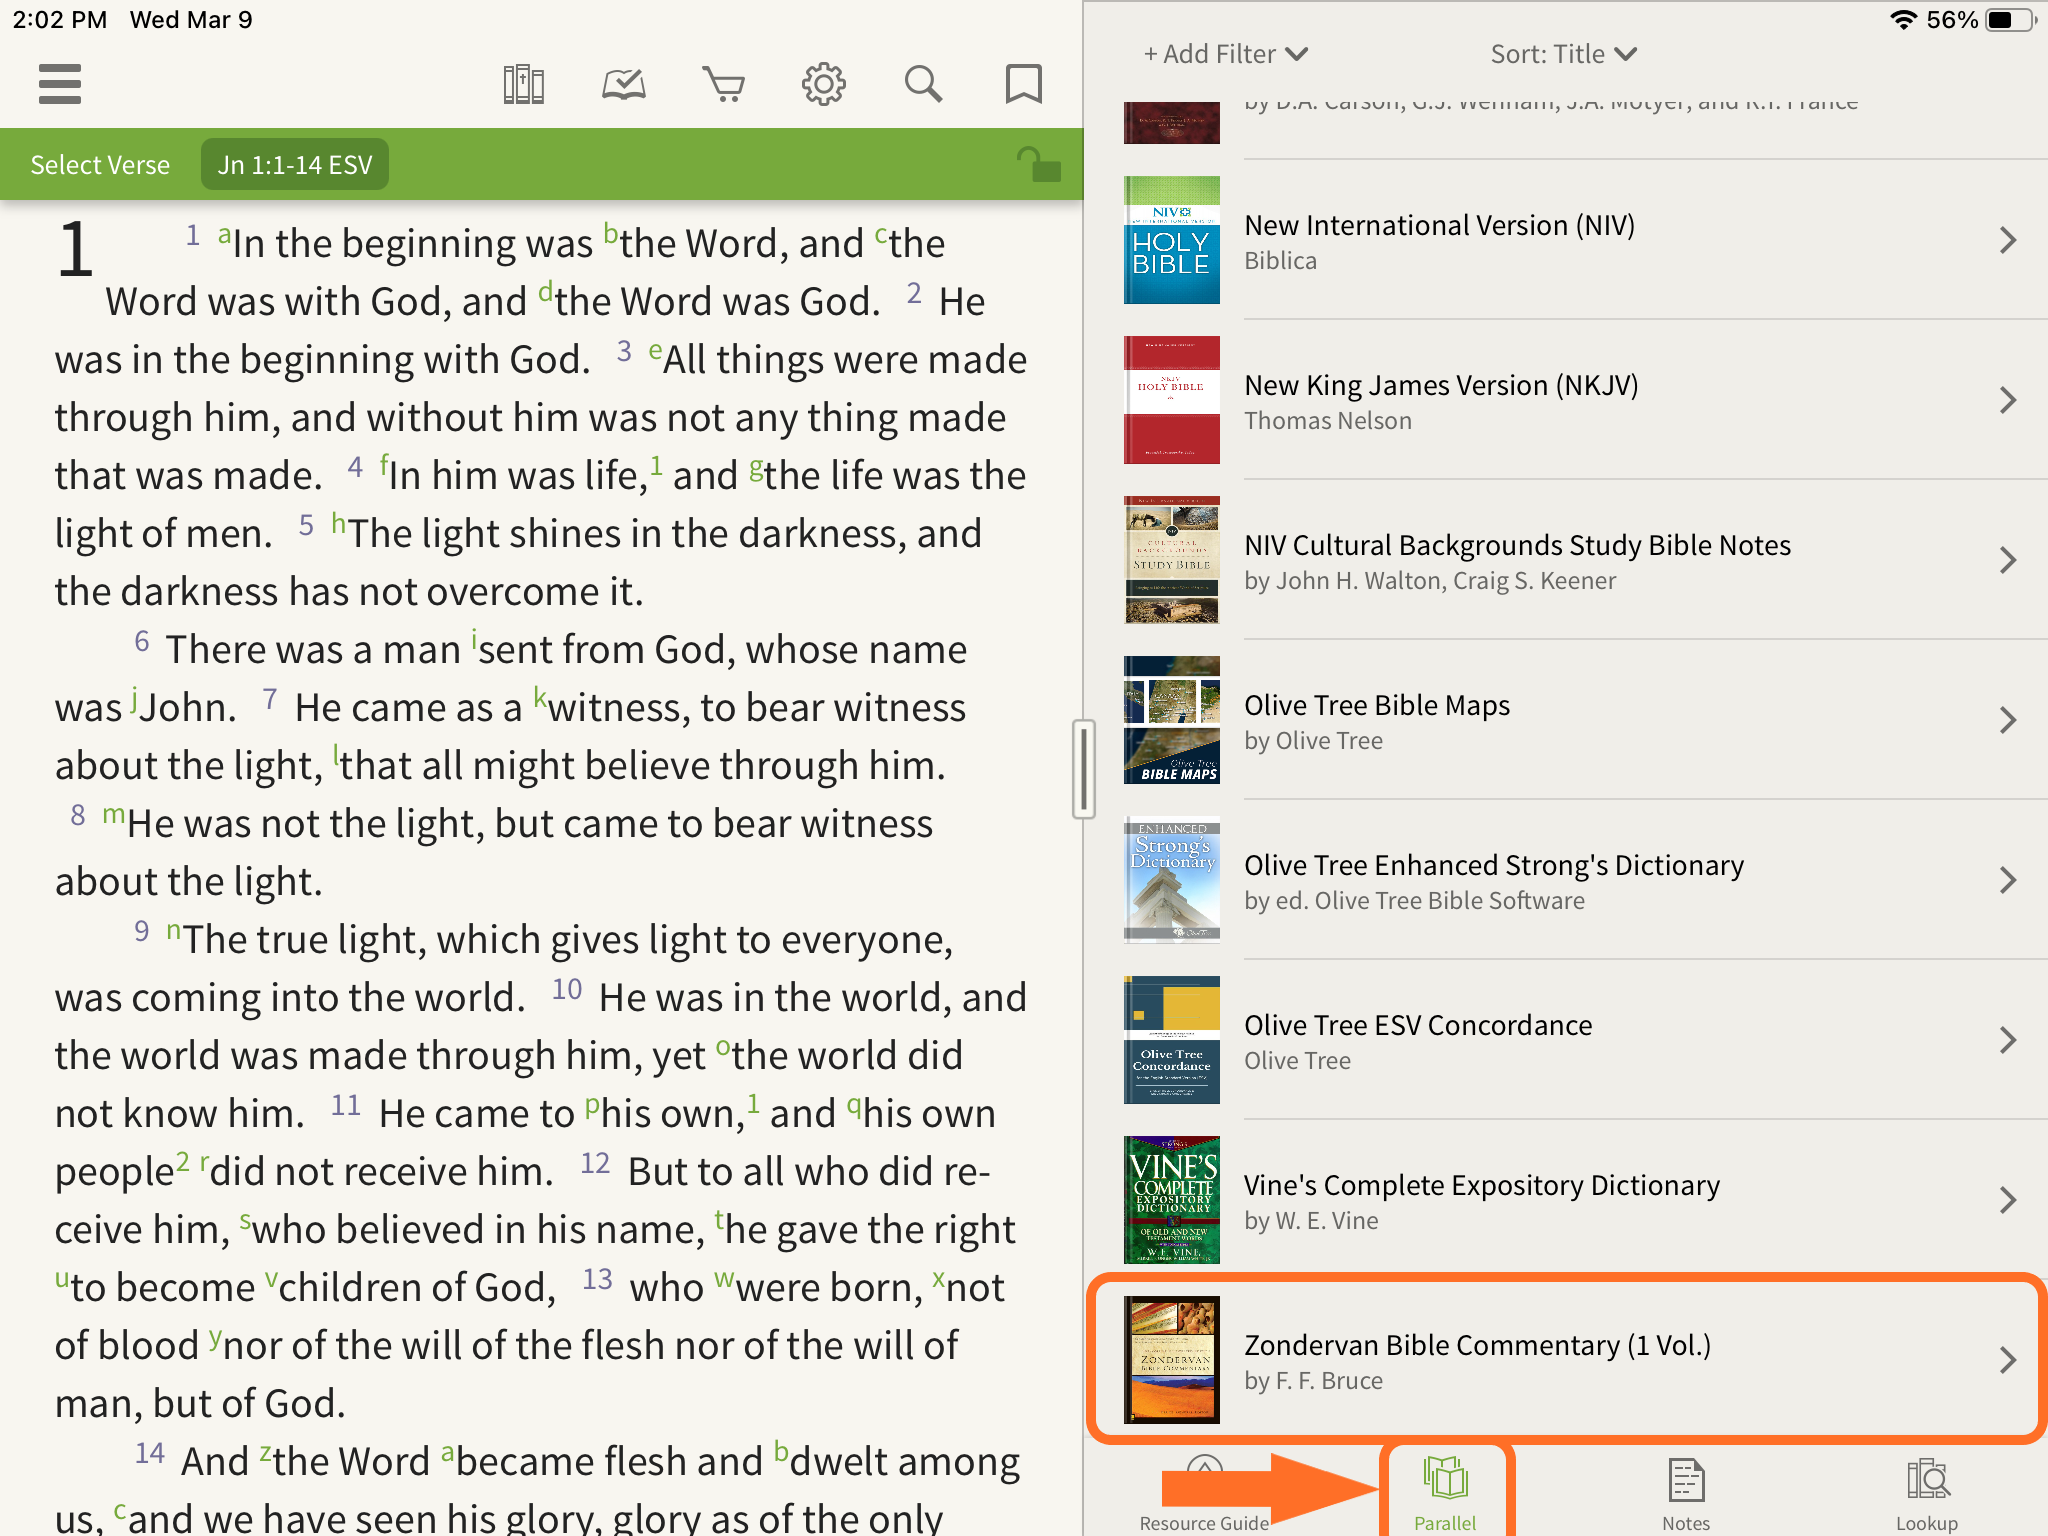
Task: Tap verse number 14
Action: point(150,1453)
